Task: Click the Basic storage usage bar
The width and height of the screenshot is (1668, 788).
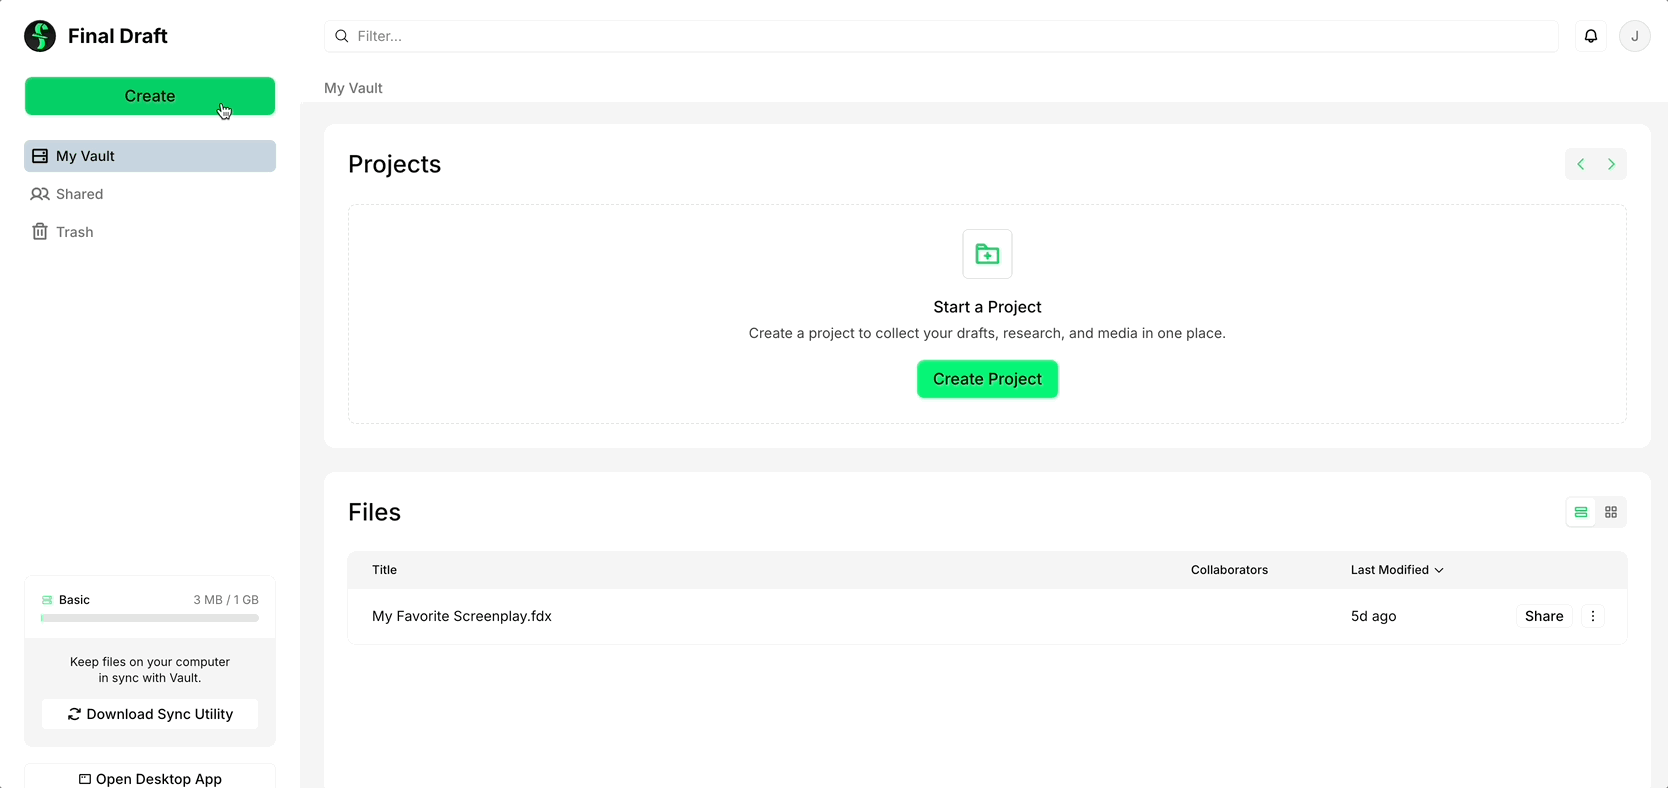Action: coord(150,618)
